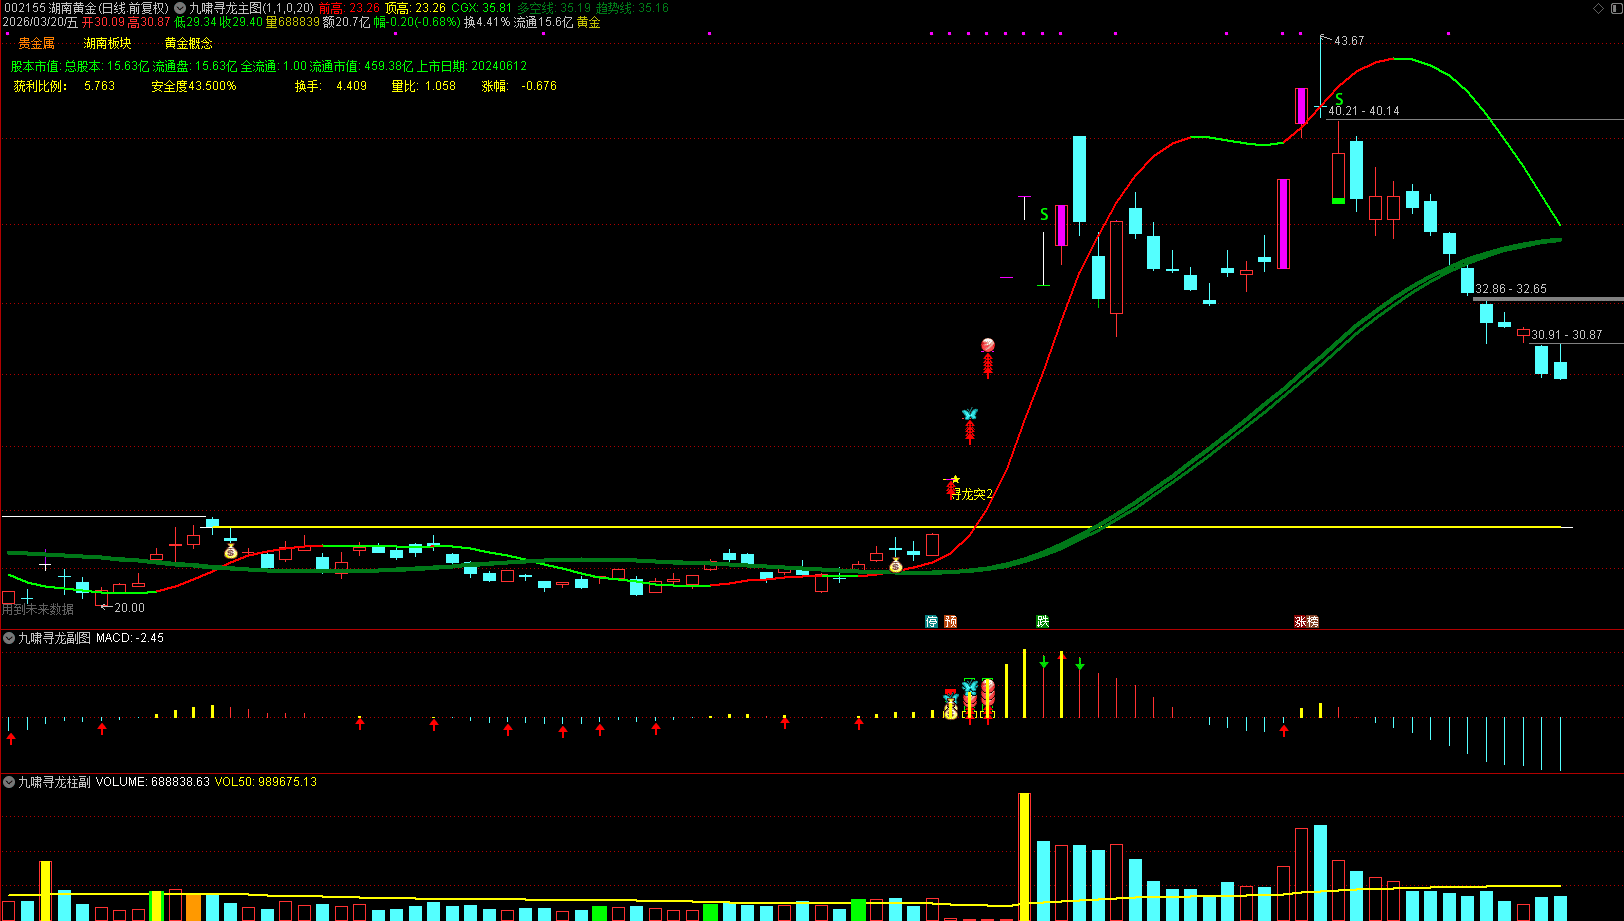Click the red ball signal icon
Image resolution: width=1624 pixels, height=921 pixels.
click(x=988, y=345)
